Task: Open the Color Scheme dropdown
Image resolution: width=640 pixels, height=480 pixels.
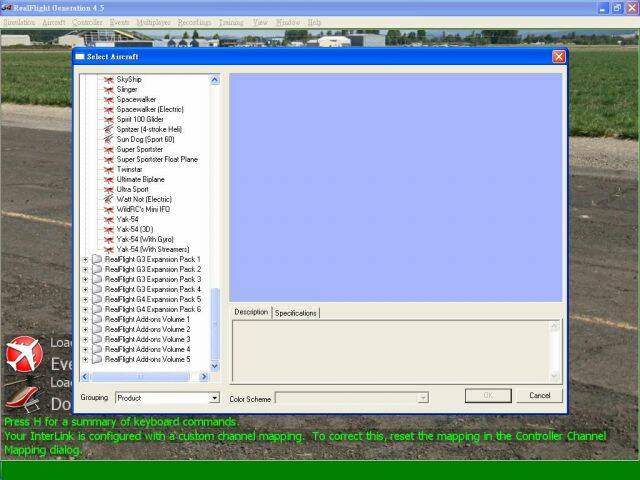Action: click(x=423, y=398)
